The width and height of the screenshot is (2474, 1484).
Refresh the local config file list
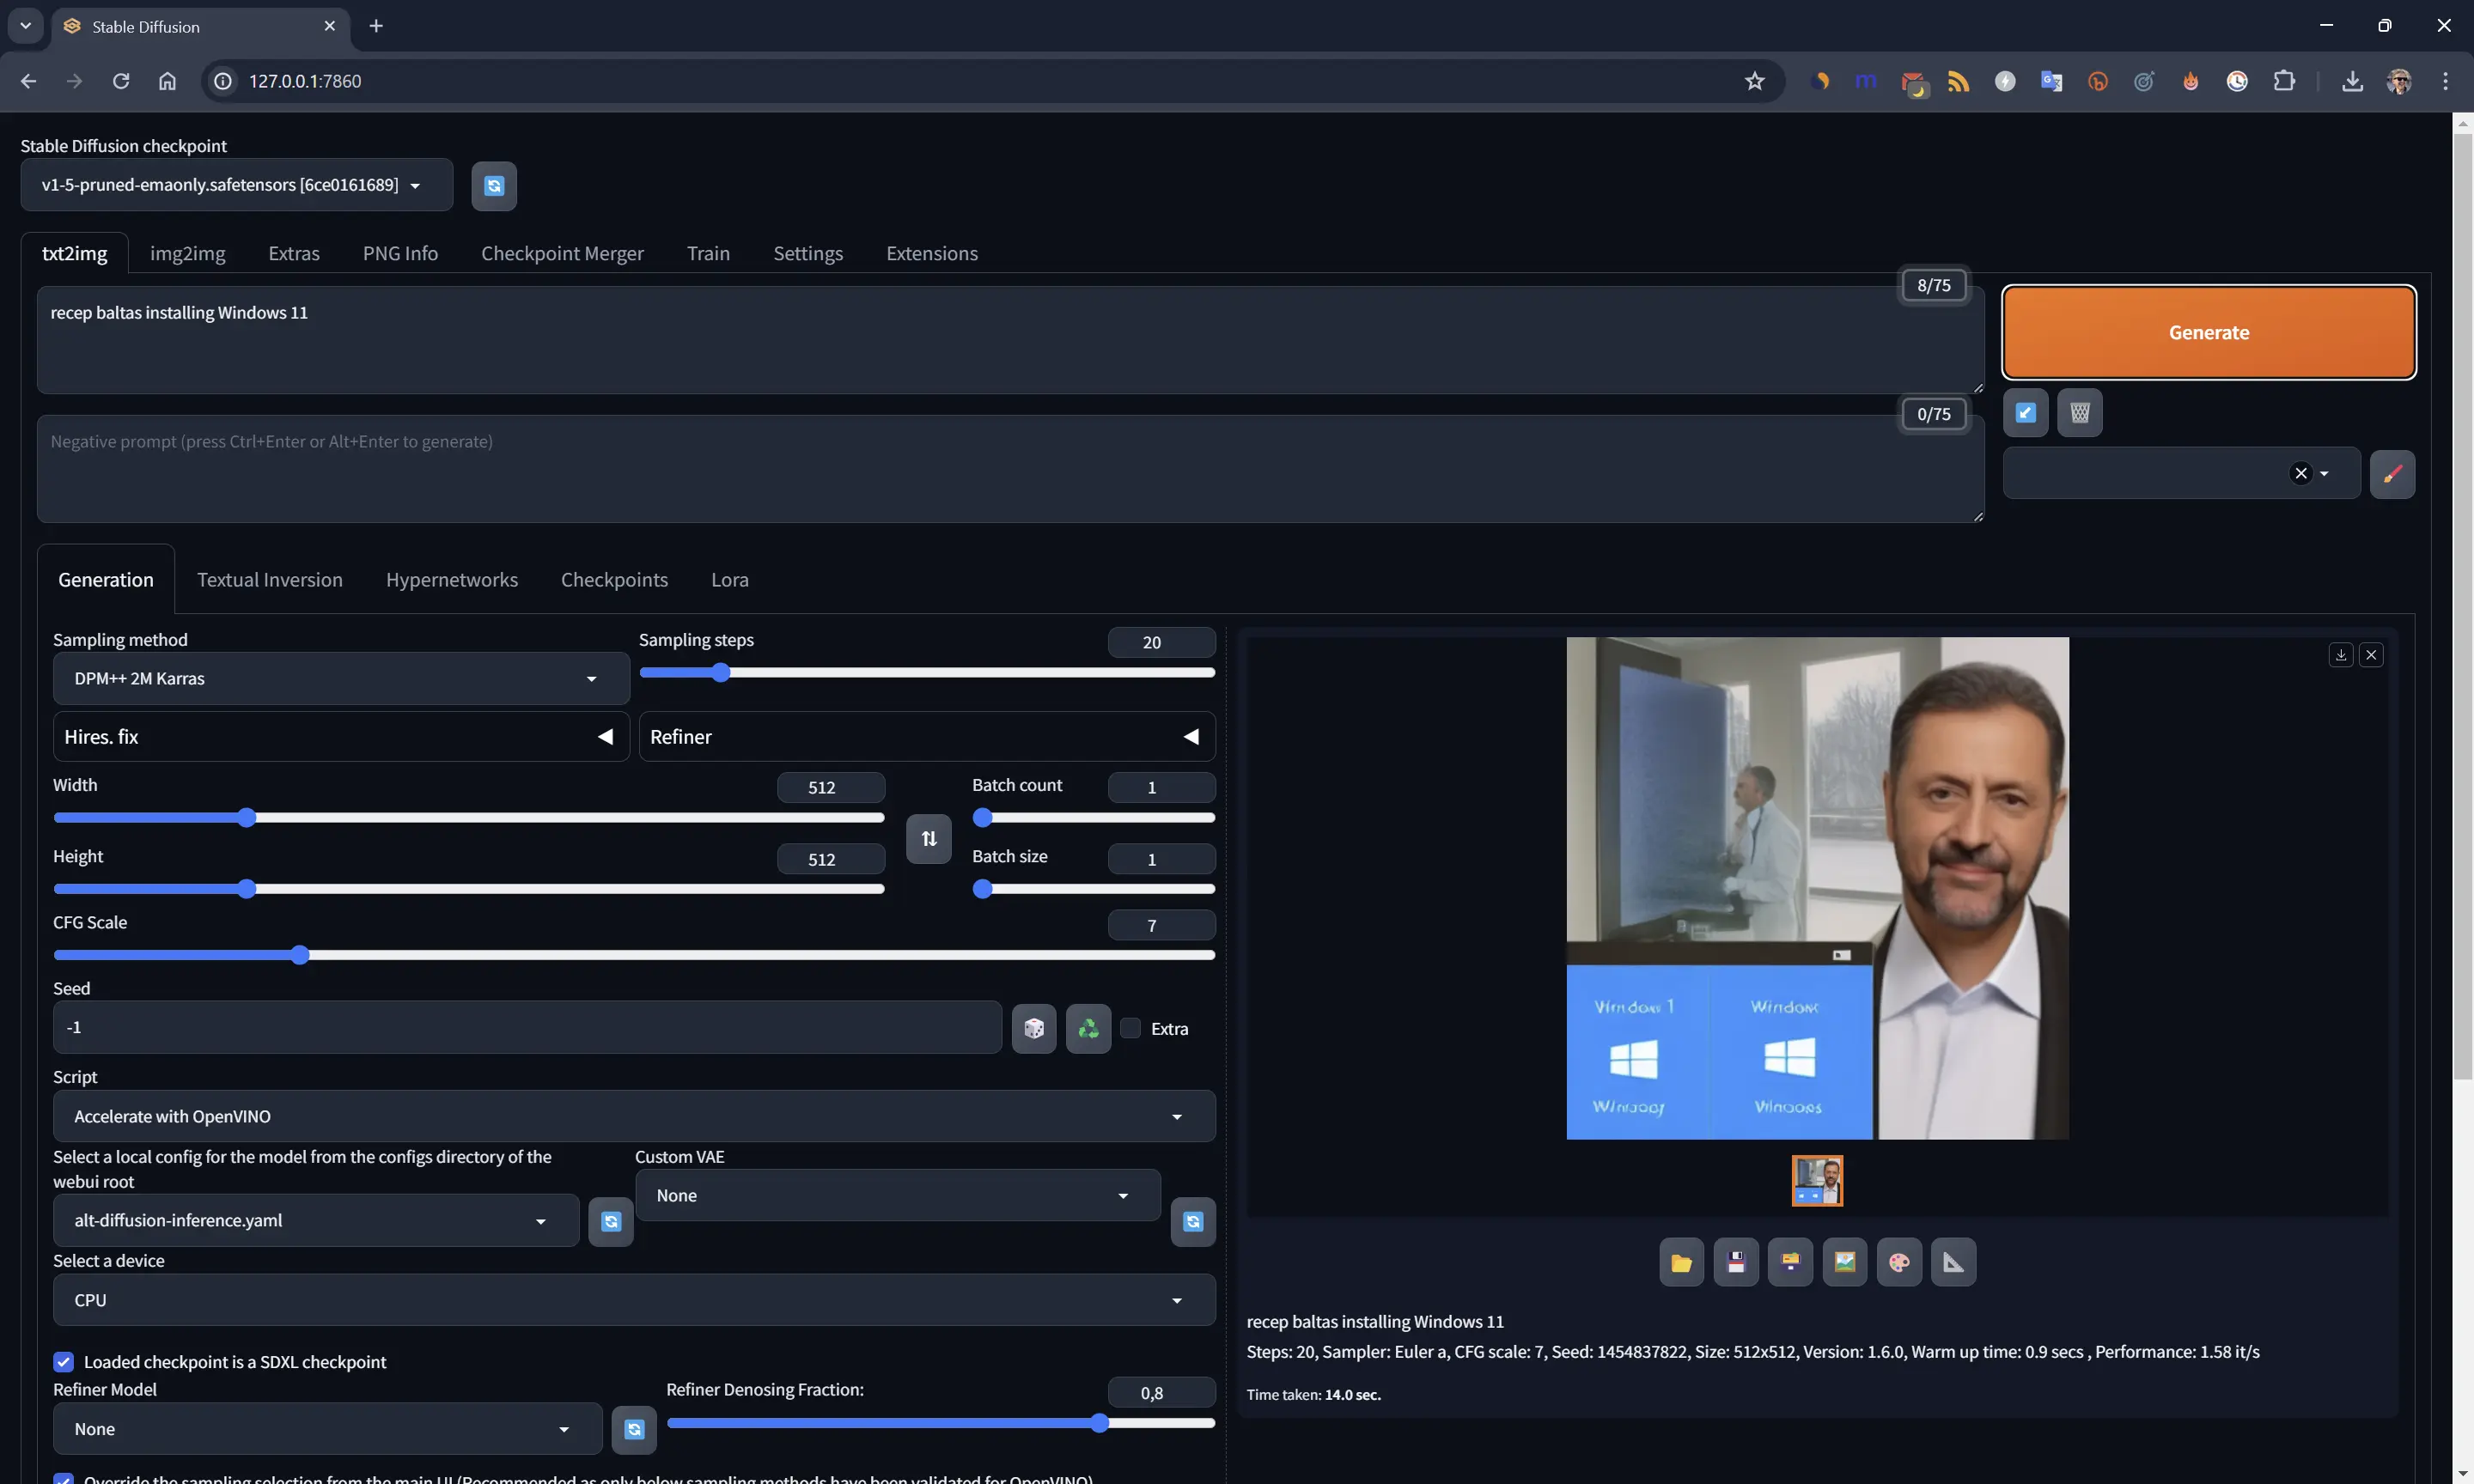point(611,1222)
